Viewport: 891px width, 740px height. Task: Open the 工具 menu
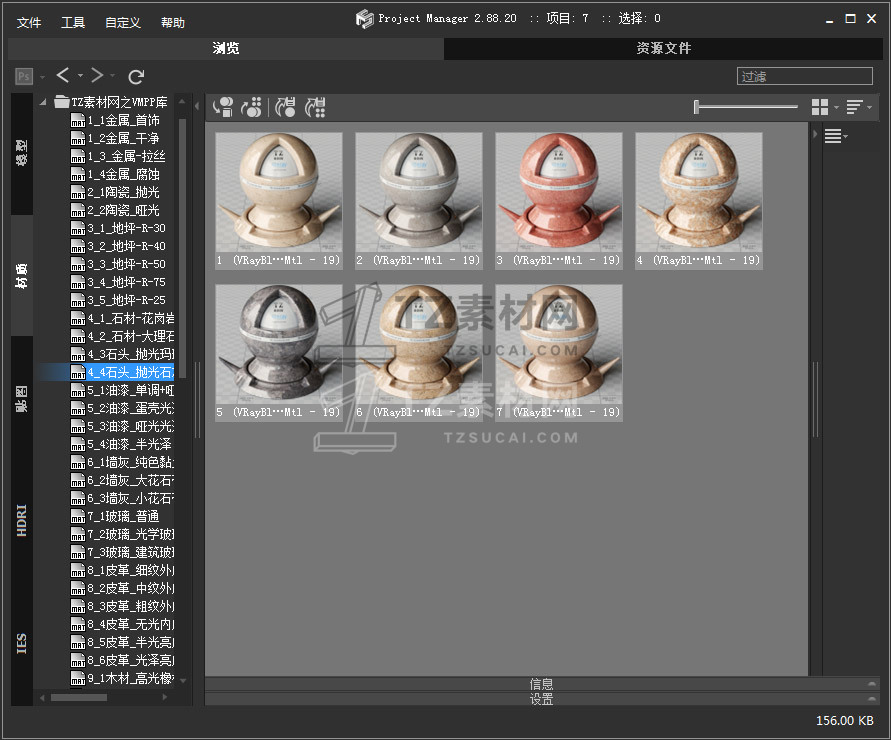tap(73, 22)
